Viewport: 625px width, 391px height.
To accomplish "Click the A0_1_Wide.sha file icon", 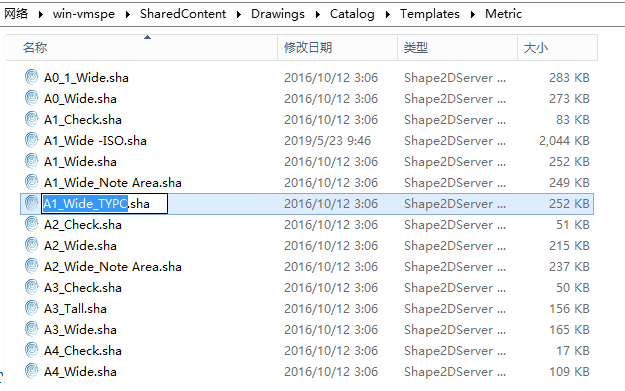I will pos(31,77).
